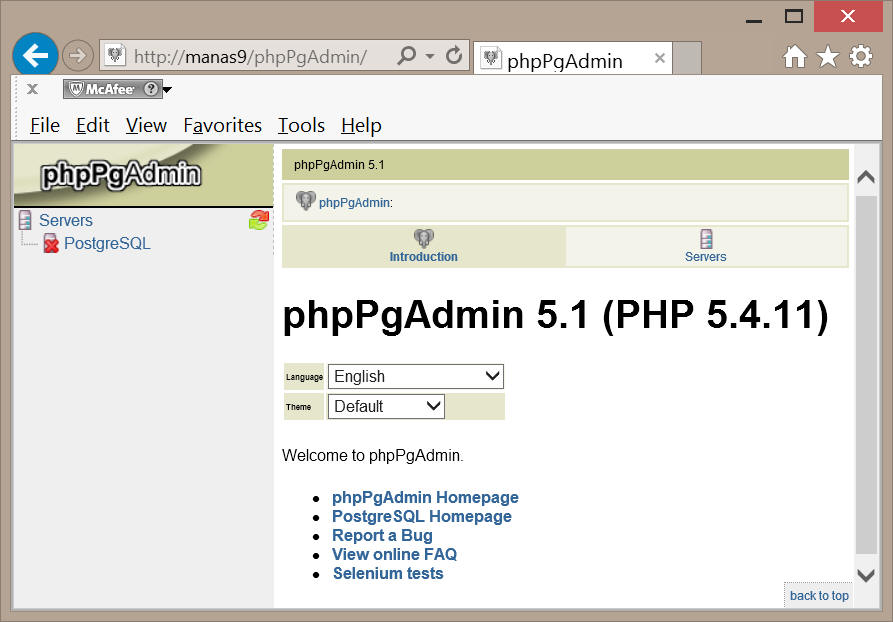
Task: Click the Servers icon in the tree panel
Action: point(25,220)
